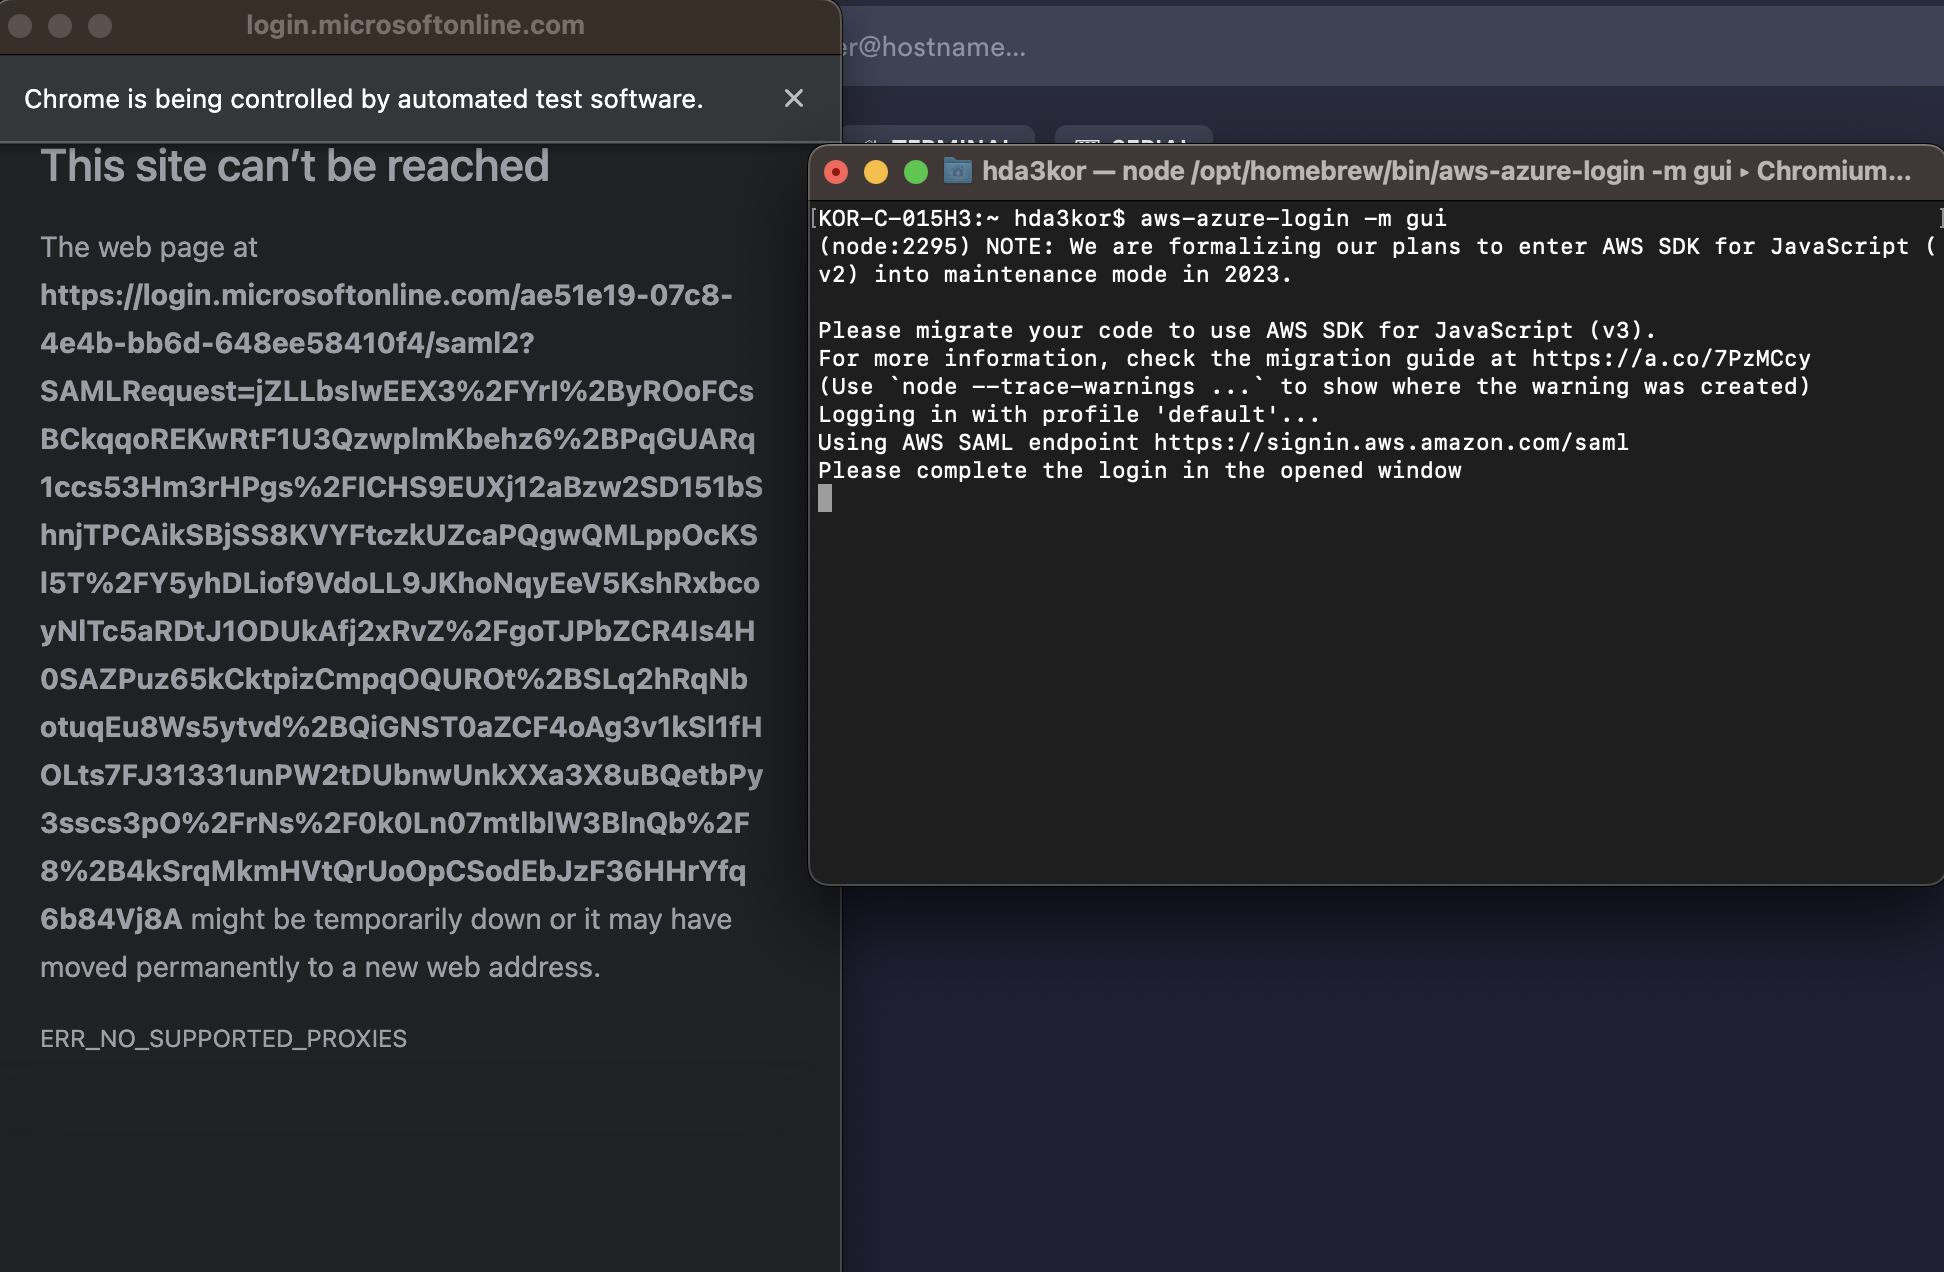
Task: Click the Terminal title showing aws-azure-login -m gui
Action: (x=1440, y=171)
